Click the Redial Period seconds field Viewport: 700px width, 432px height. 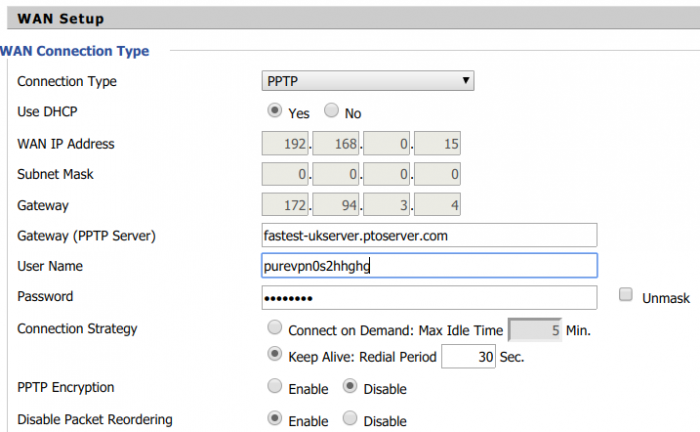coord(468,357)
